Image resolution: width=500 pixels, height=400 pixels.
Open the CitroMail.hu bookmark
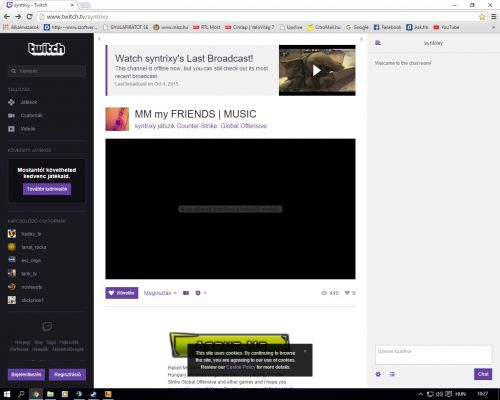[324, 27]
